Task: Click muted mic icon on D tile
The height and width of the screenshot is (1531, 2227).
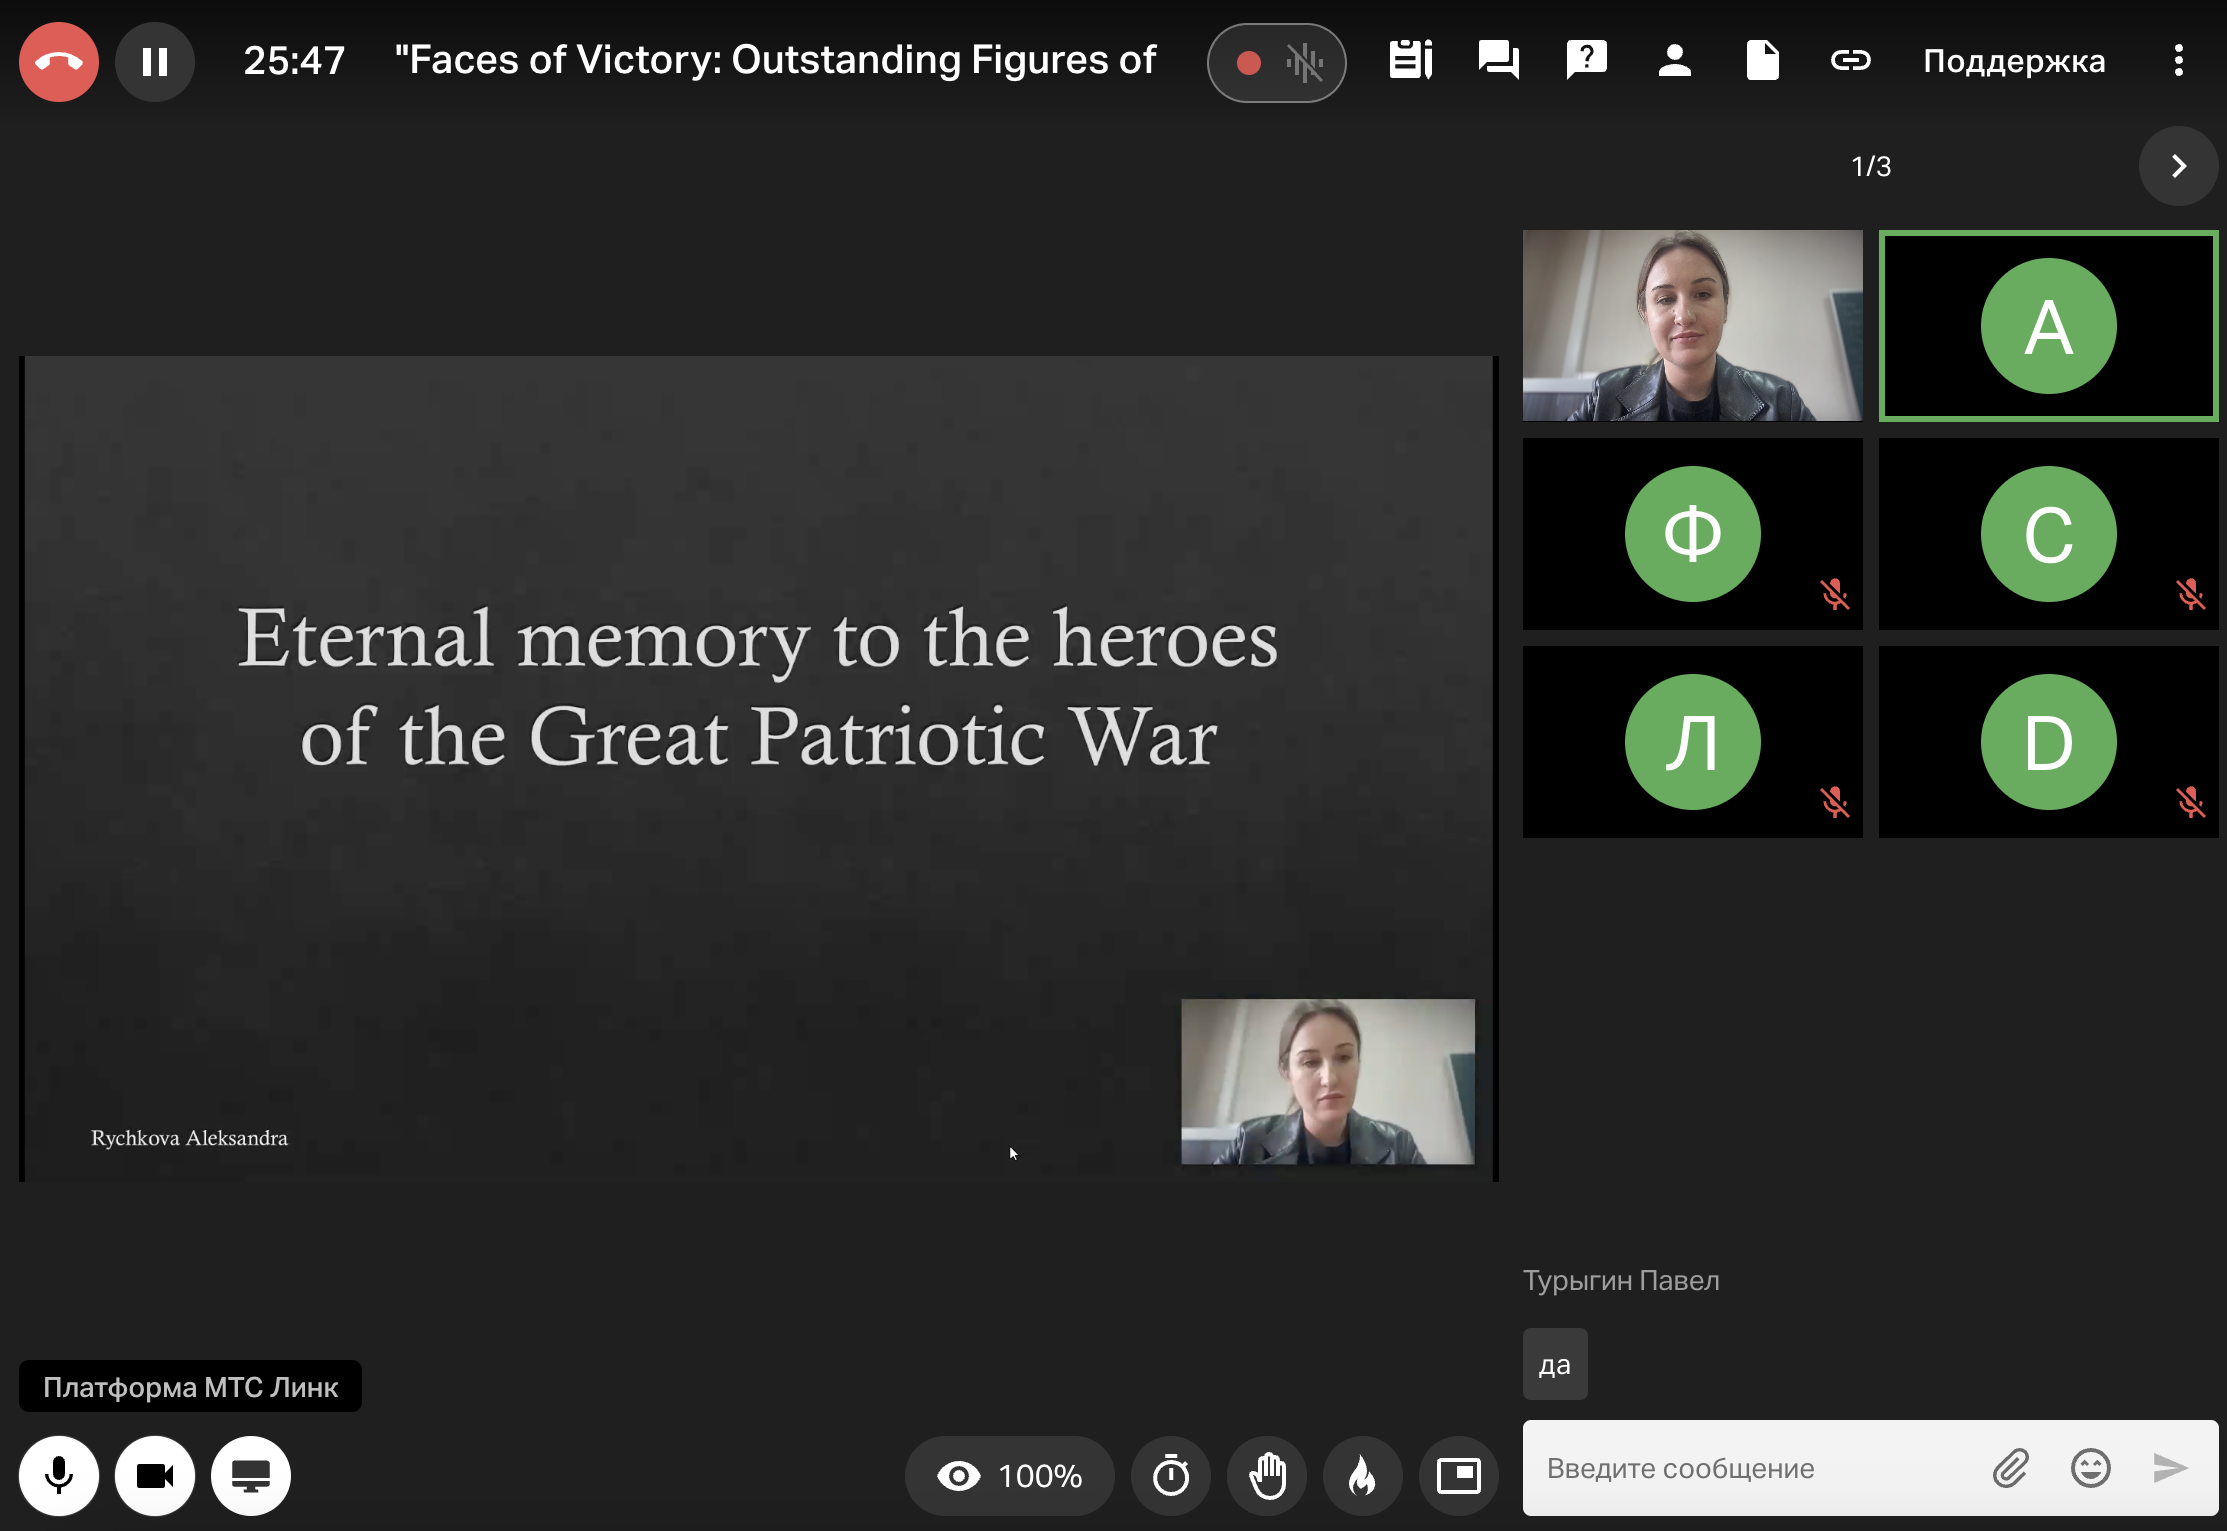Action: point(2190,803)
